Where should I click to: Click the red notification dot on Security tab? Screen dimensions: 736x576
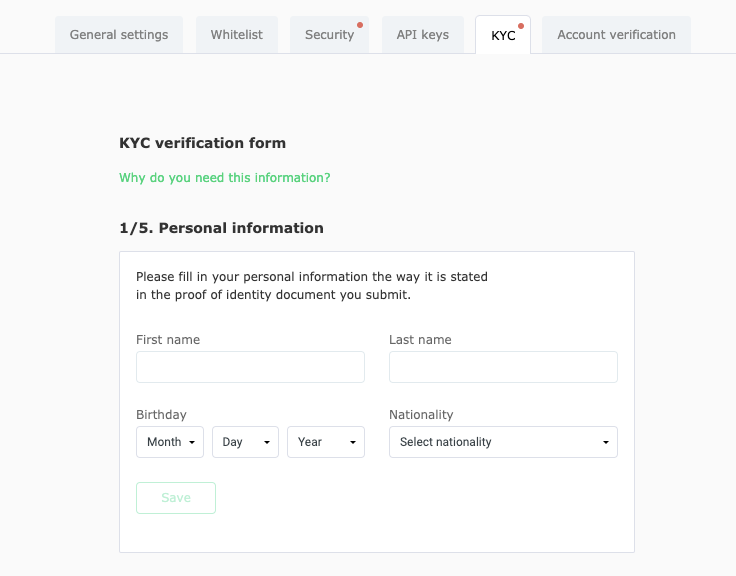[360, 25]
